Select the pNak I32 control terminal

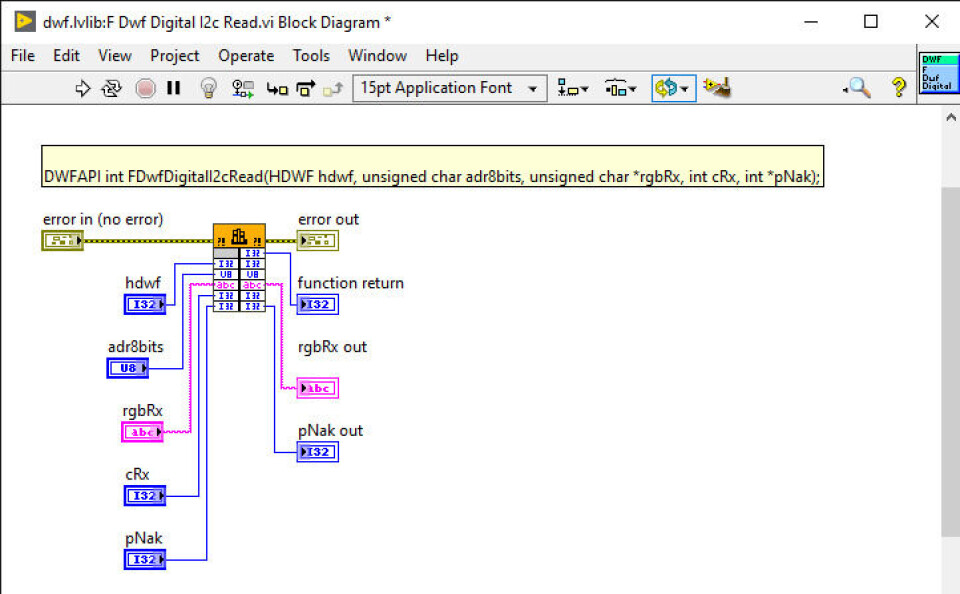coord(145,559)
